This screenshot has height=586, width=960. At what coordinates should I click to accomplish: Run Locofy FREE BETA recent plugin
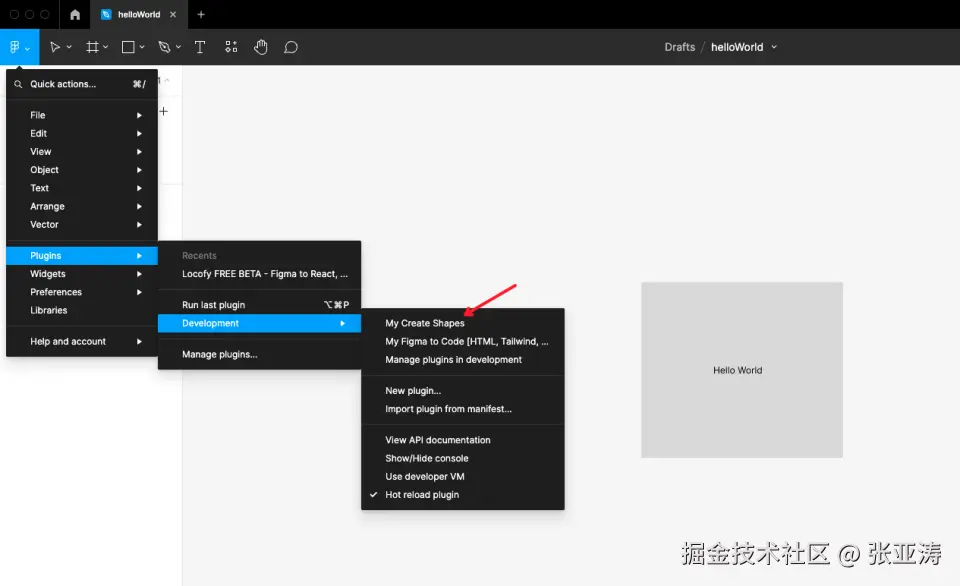pyautogui.click(x=260, y=274)
